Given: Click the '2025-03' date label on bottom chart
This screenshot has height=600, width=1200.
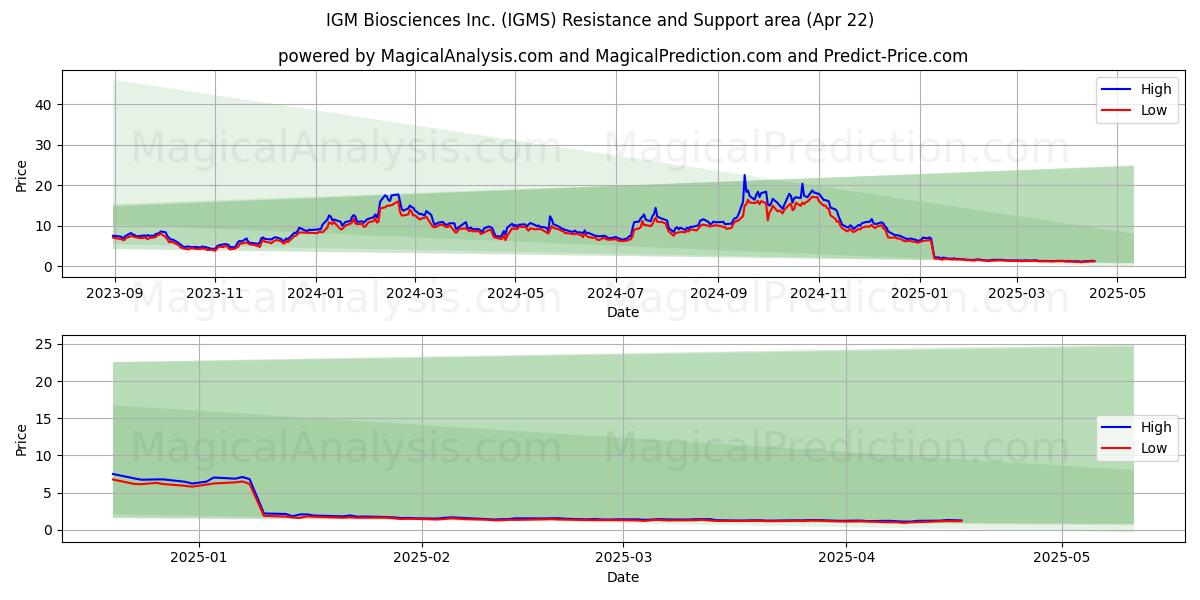Looking at the screenshot, I should 624,558.
